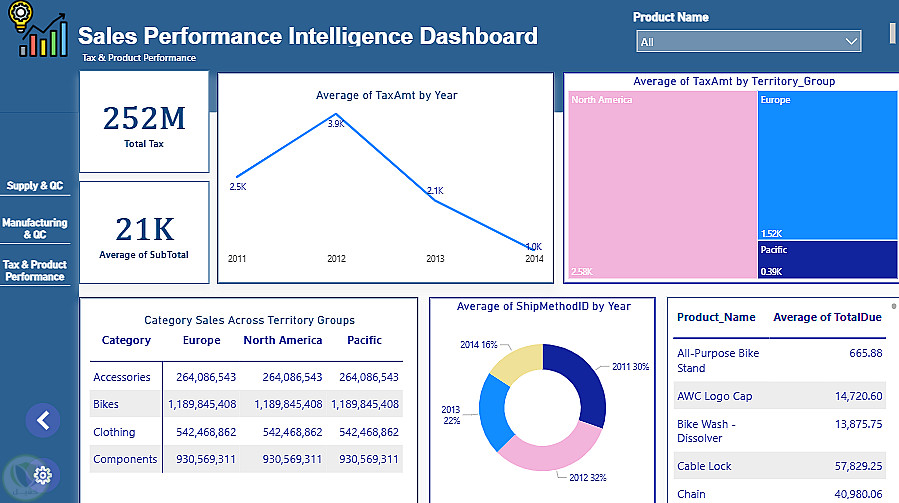Sort by Product_Name column header
The width and height of the screenshot is (899, 503).
point(716,318)
